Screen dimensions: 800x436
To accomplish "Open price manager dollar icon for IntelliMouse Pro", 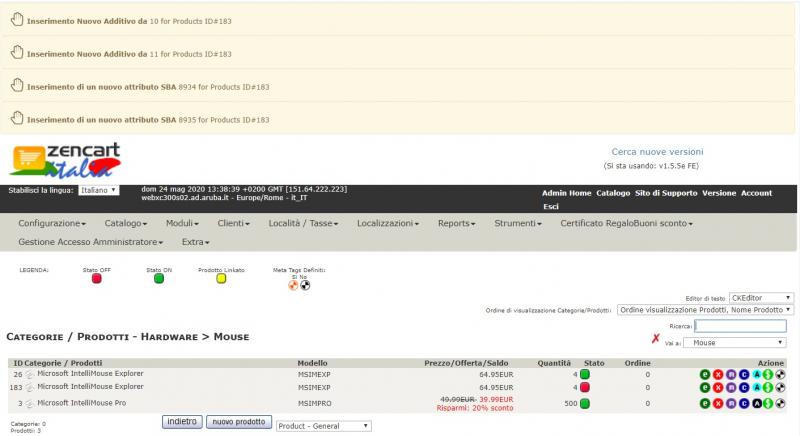I will click(767, 403).
